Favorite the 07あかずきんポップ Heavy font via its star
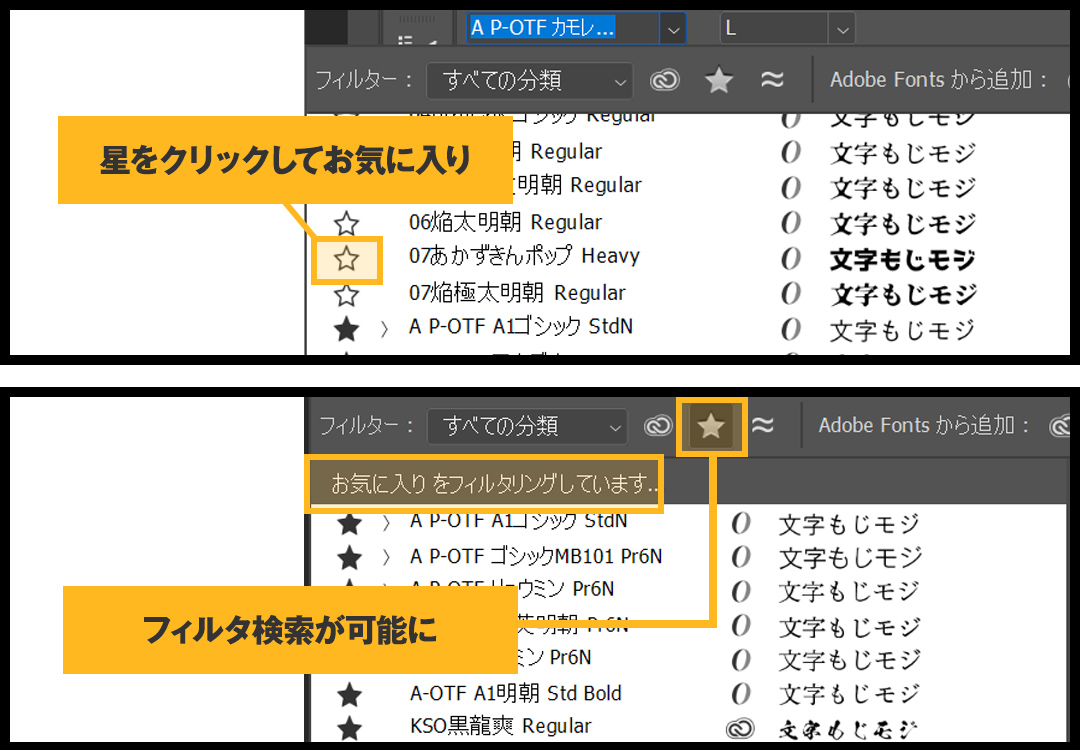Screen dimensions: 1080x750 [347, 260]
